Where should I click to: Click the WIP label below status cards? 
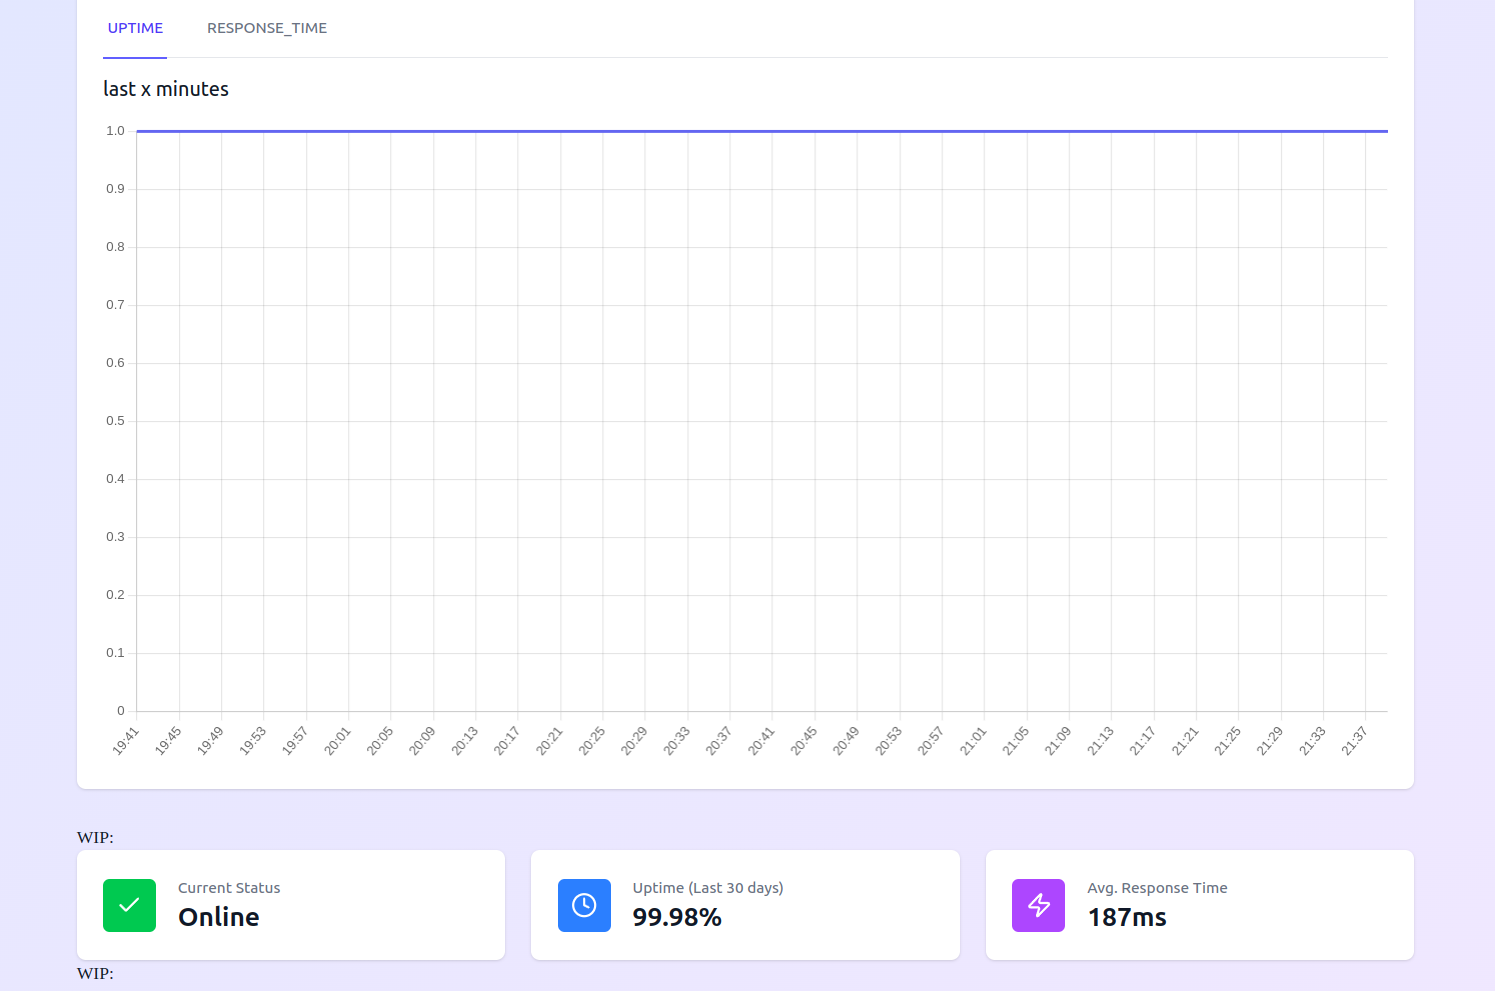coord(95,973)
